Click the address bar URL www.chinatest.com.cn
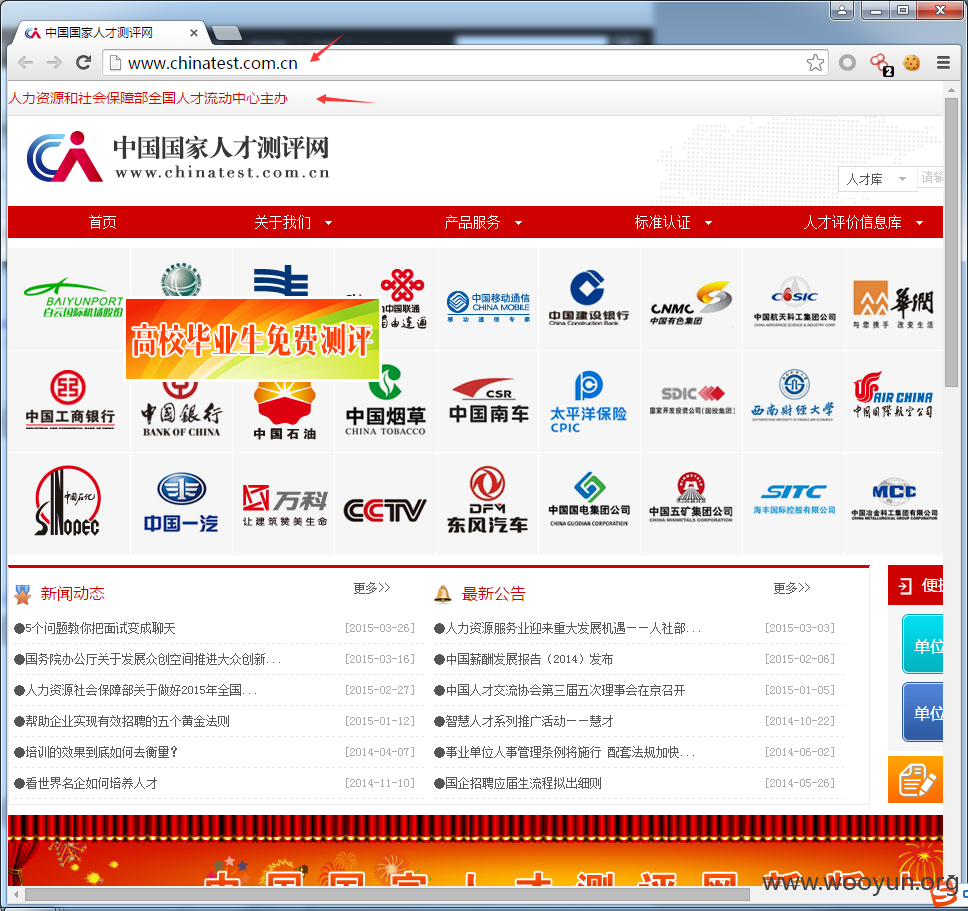Screen dimensions: 968x911 point(212,63)
